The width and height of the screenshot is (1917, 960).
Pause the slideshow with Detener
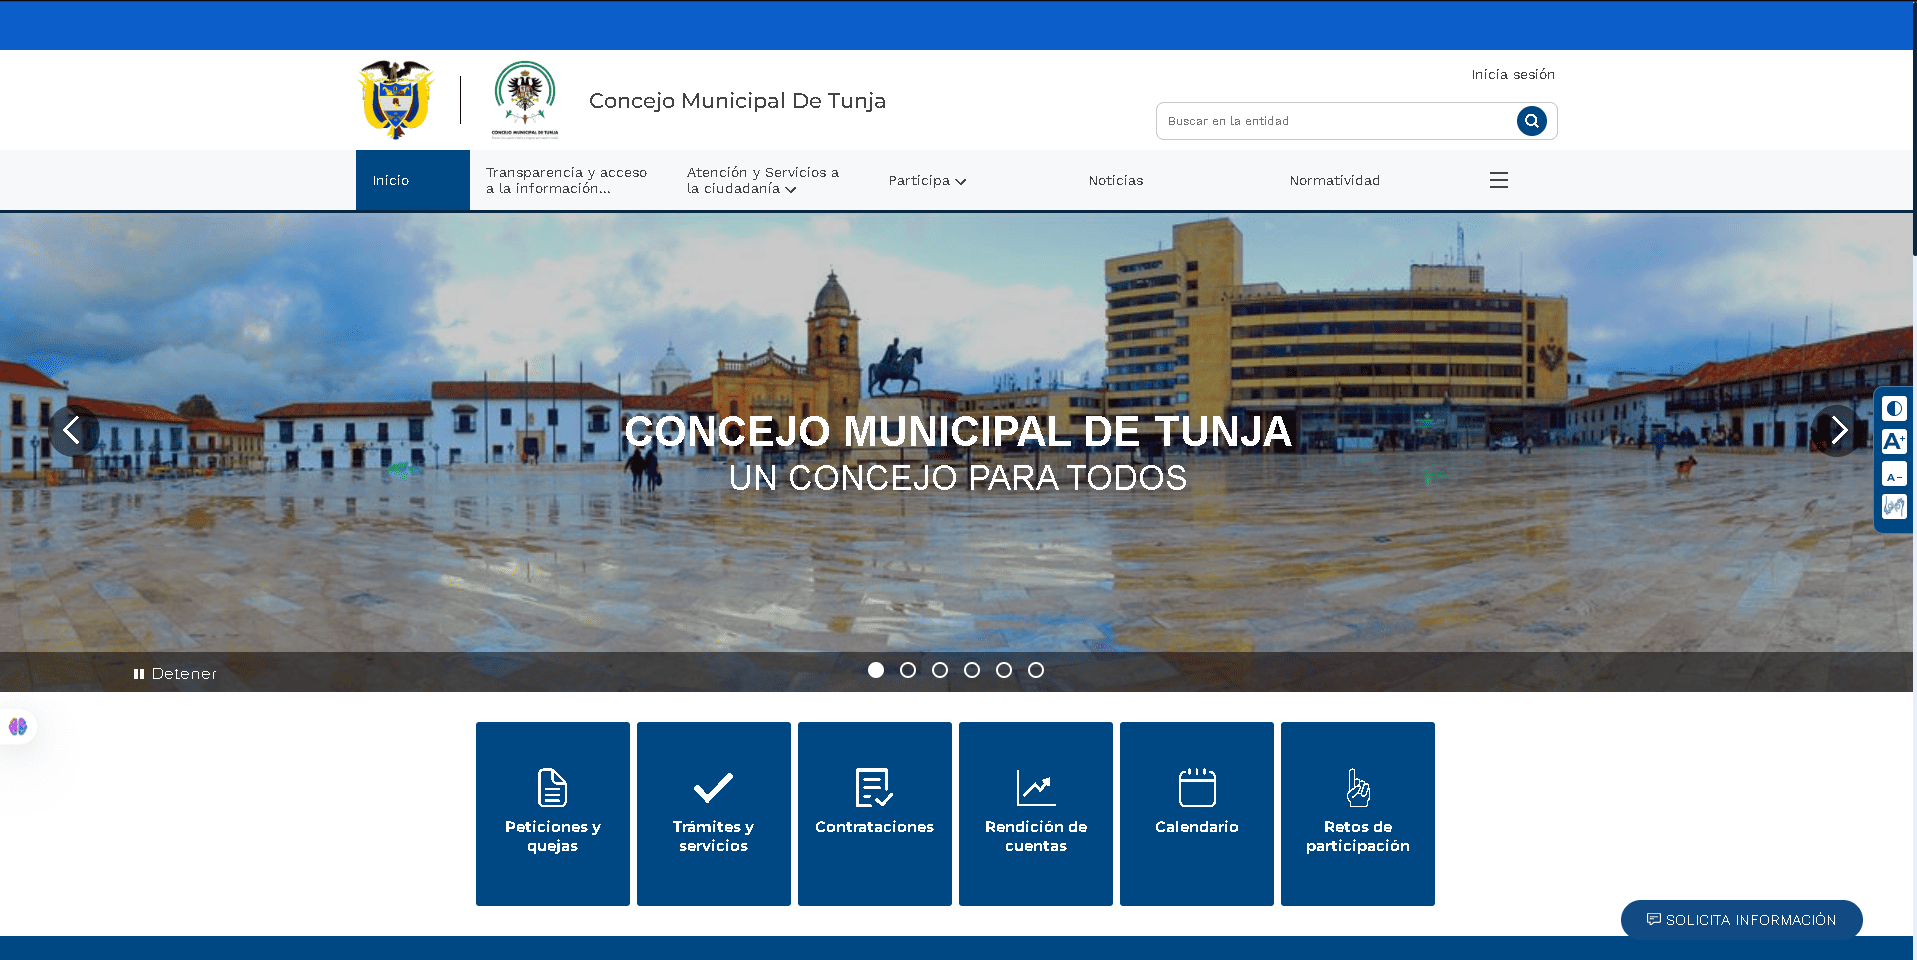[x=176, y=674]
